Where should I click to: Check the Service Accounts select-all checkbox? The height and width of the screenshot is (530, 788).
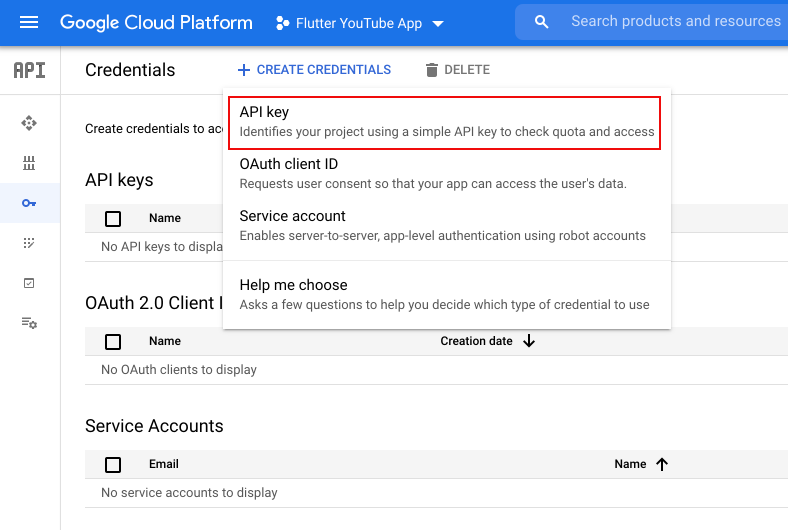coord(113,465)
